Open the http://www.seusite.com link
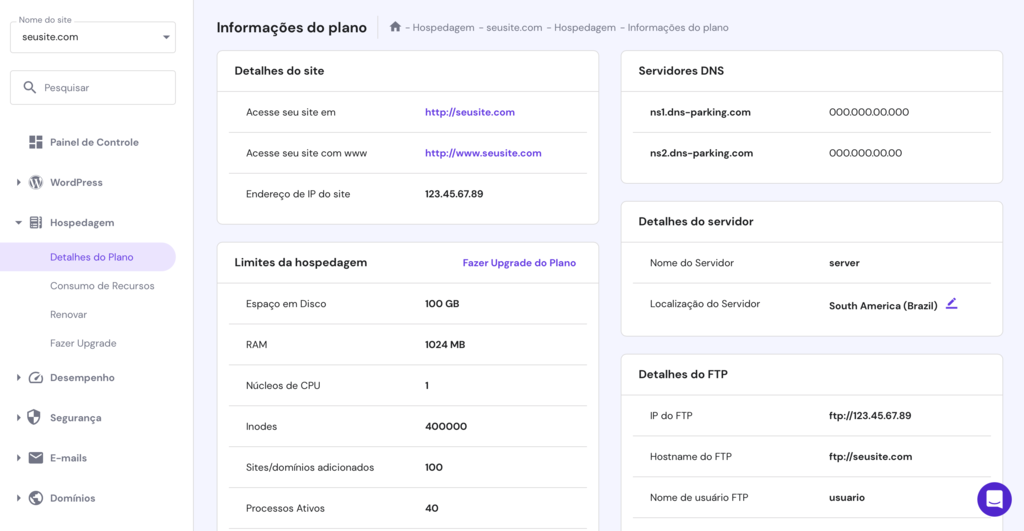 click(x=483, y=153)
